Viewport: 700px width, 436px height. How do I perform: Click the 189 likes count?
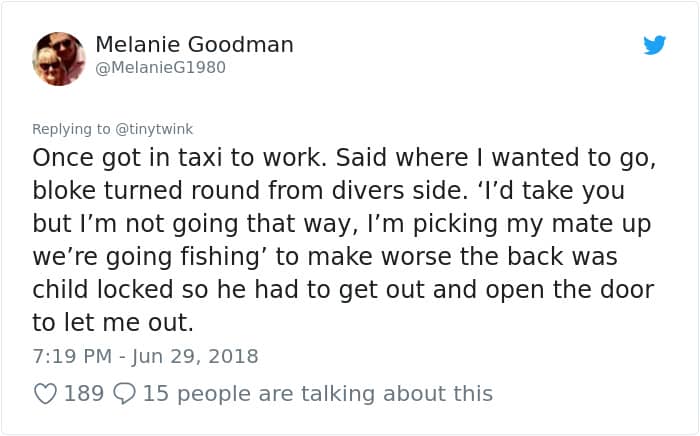pyautogui.click(x=84, y=394)
